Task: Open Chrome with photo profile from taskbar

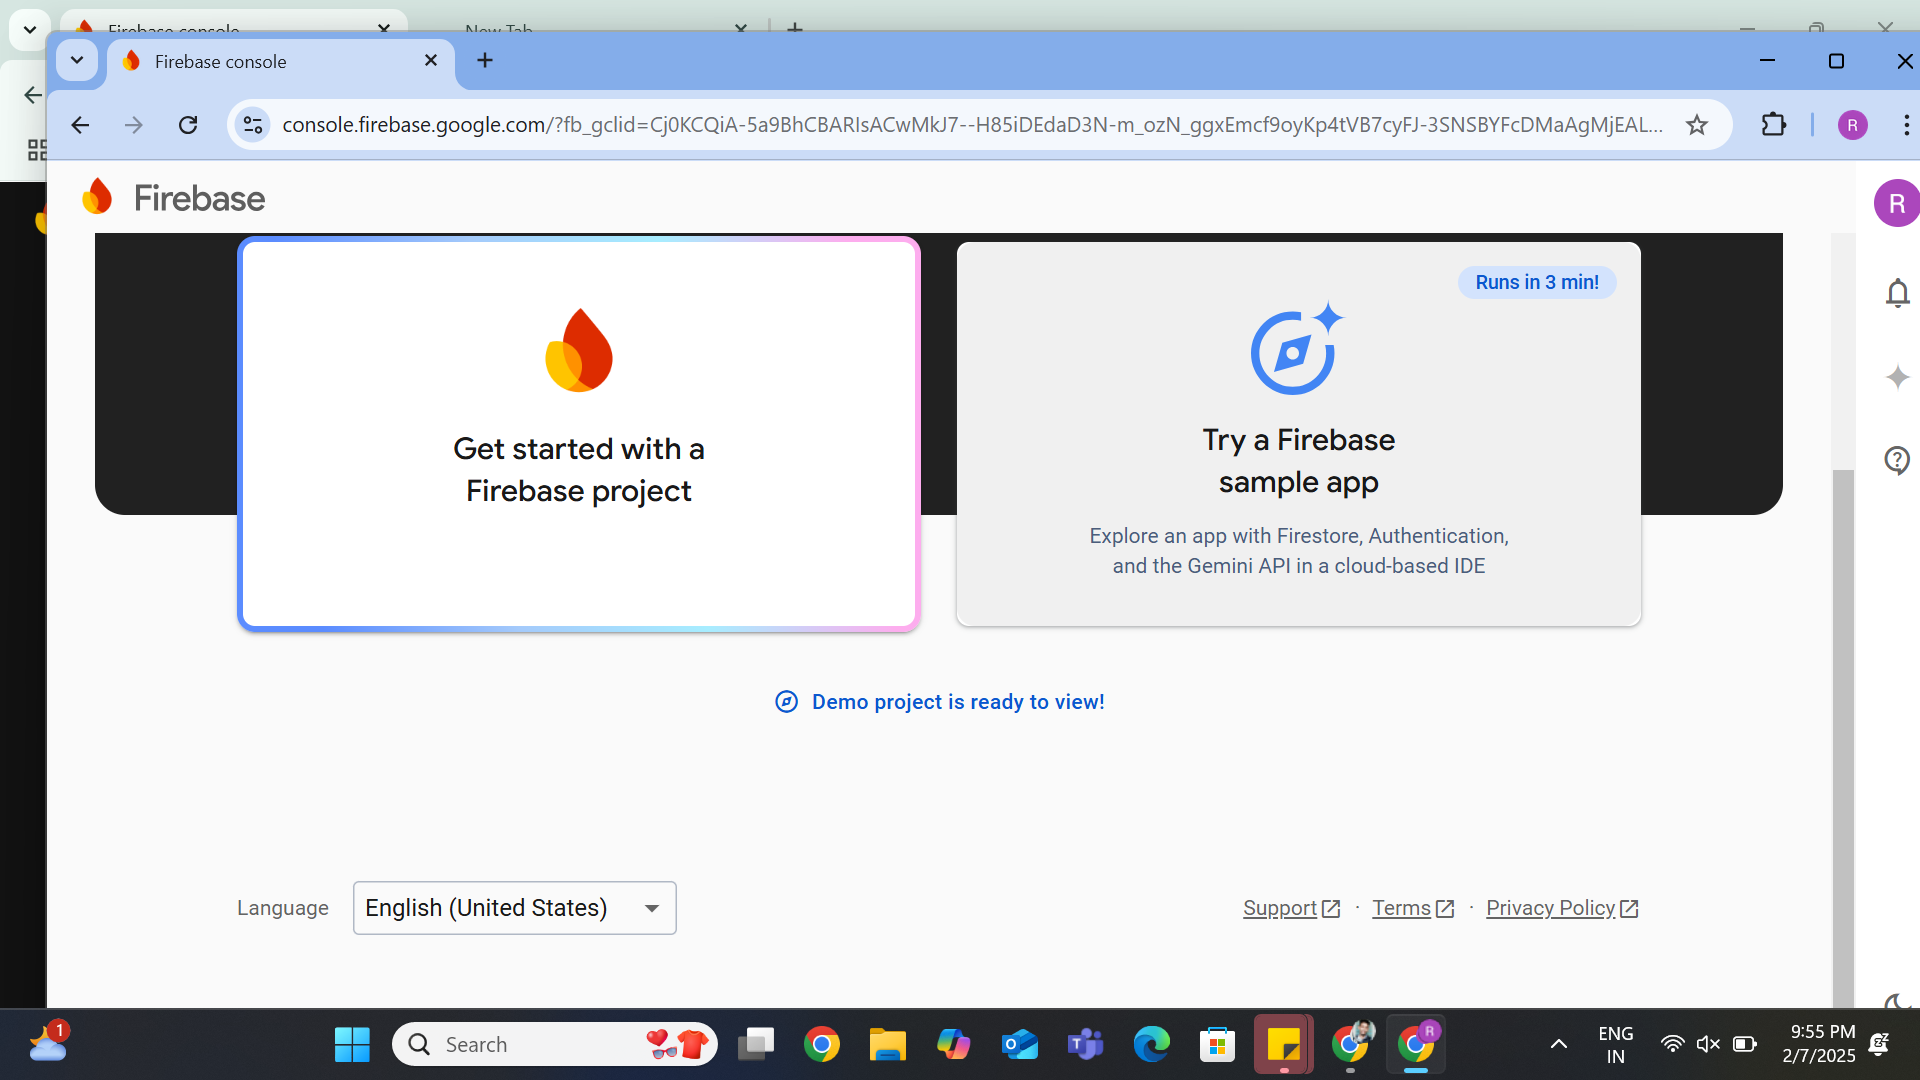Action: (1350, 1044)
